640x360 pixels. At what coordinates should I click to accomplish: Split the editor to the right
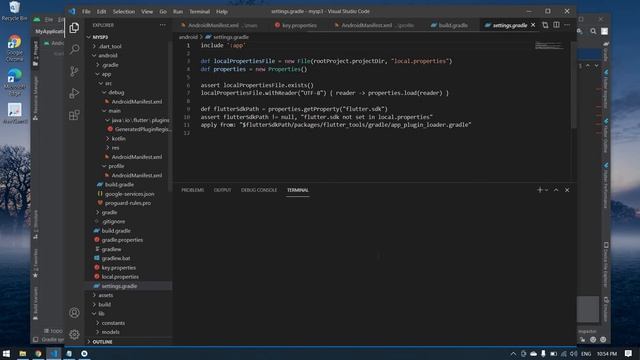[x=556, y=25]
